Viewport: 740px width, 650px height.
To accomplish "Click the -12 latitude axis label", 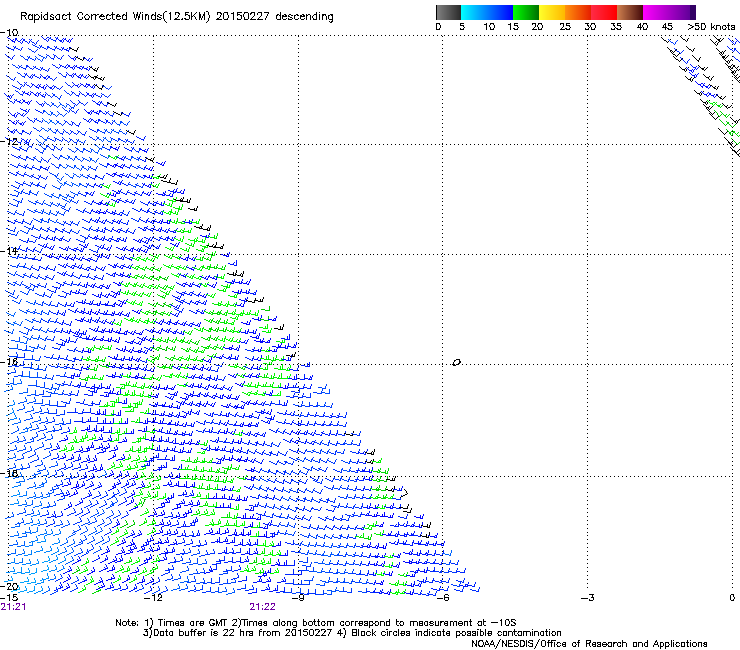I will (x=9, y=142).
